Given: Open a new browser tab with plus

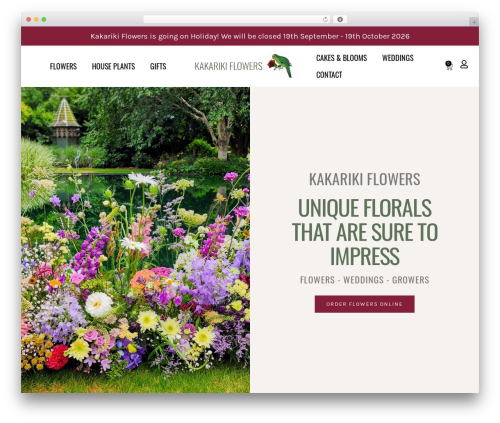Looking at the screenshot, I should coord(474,22).
